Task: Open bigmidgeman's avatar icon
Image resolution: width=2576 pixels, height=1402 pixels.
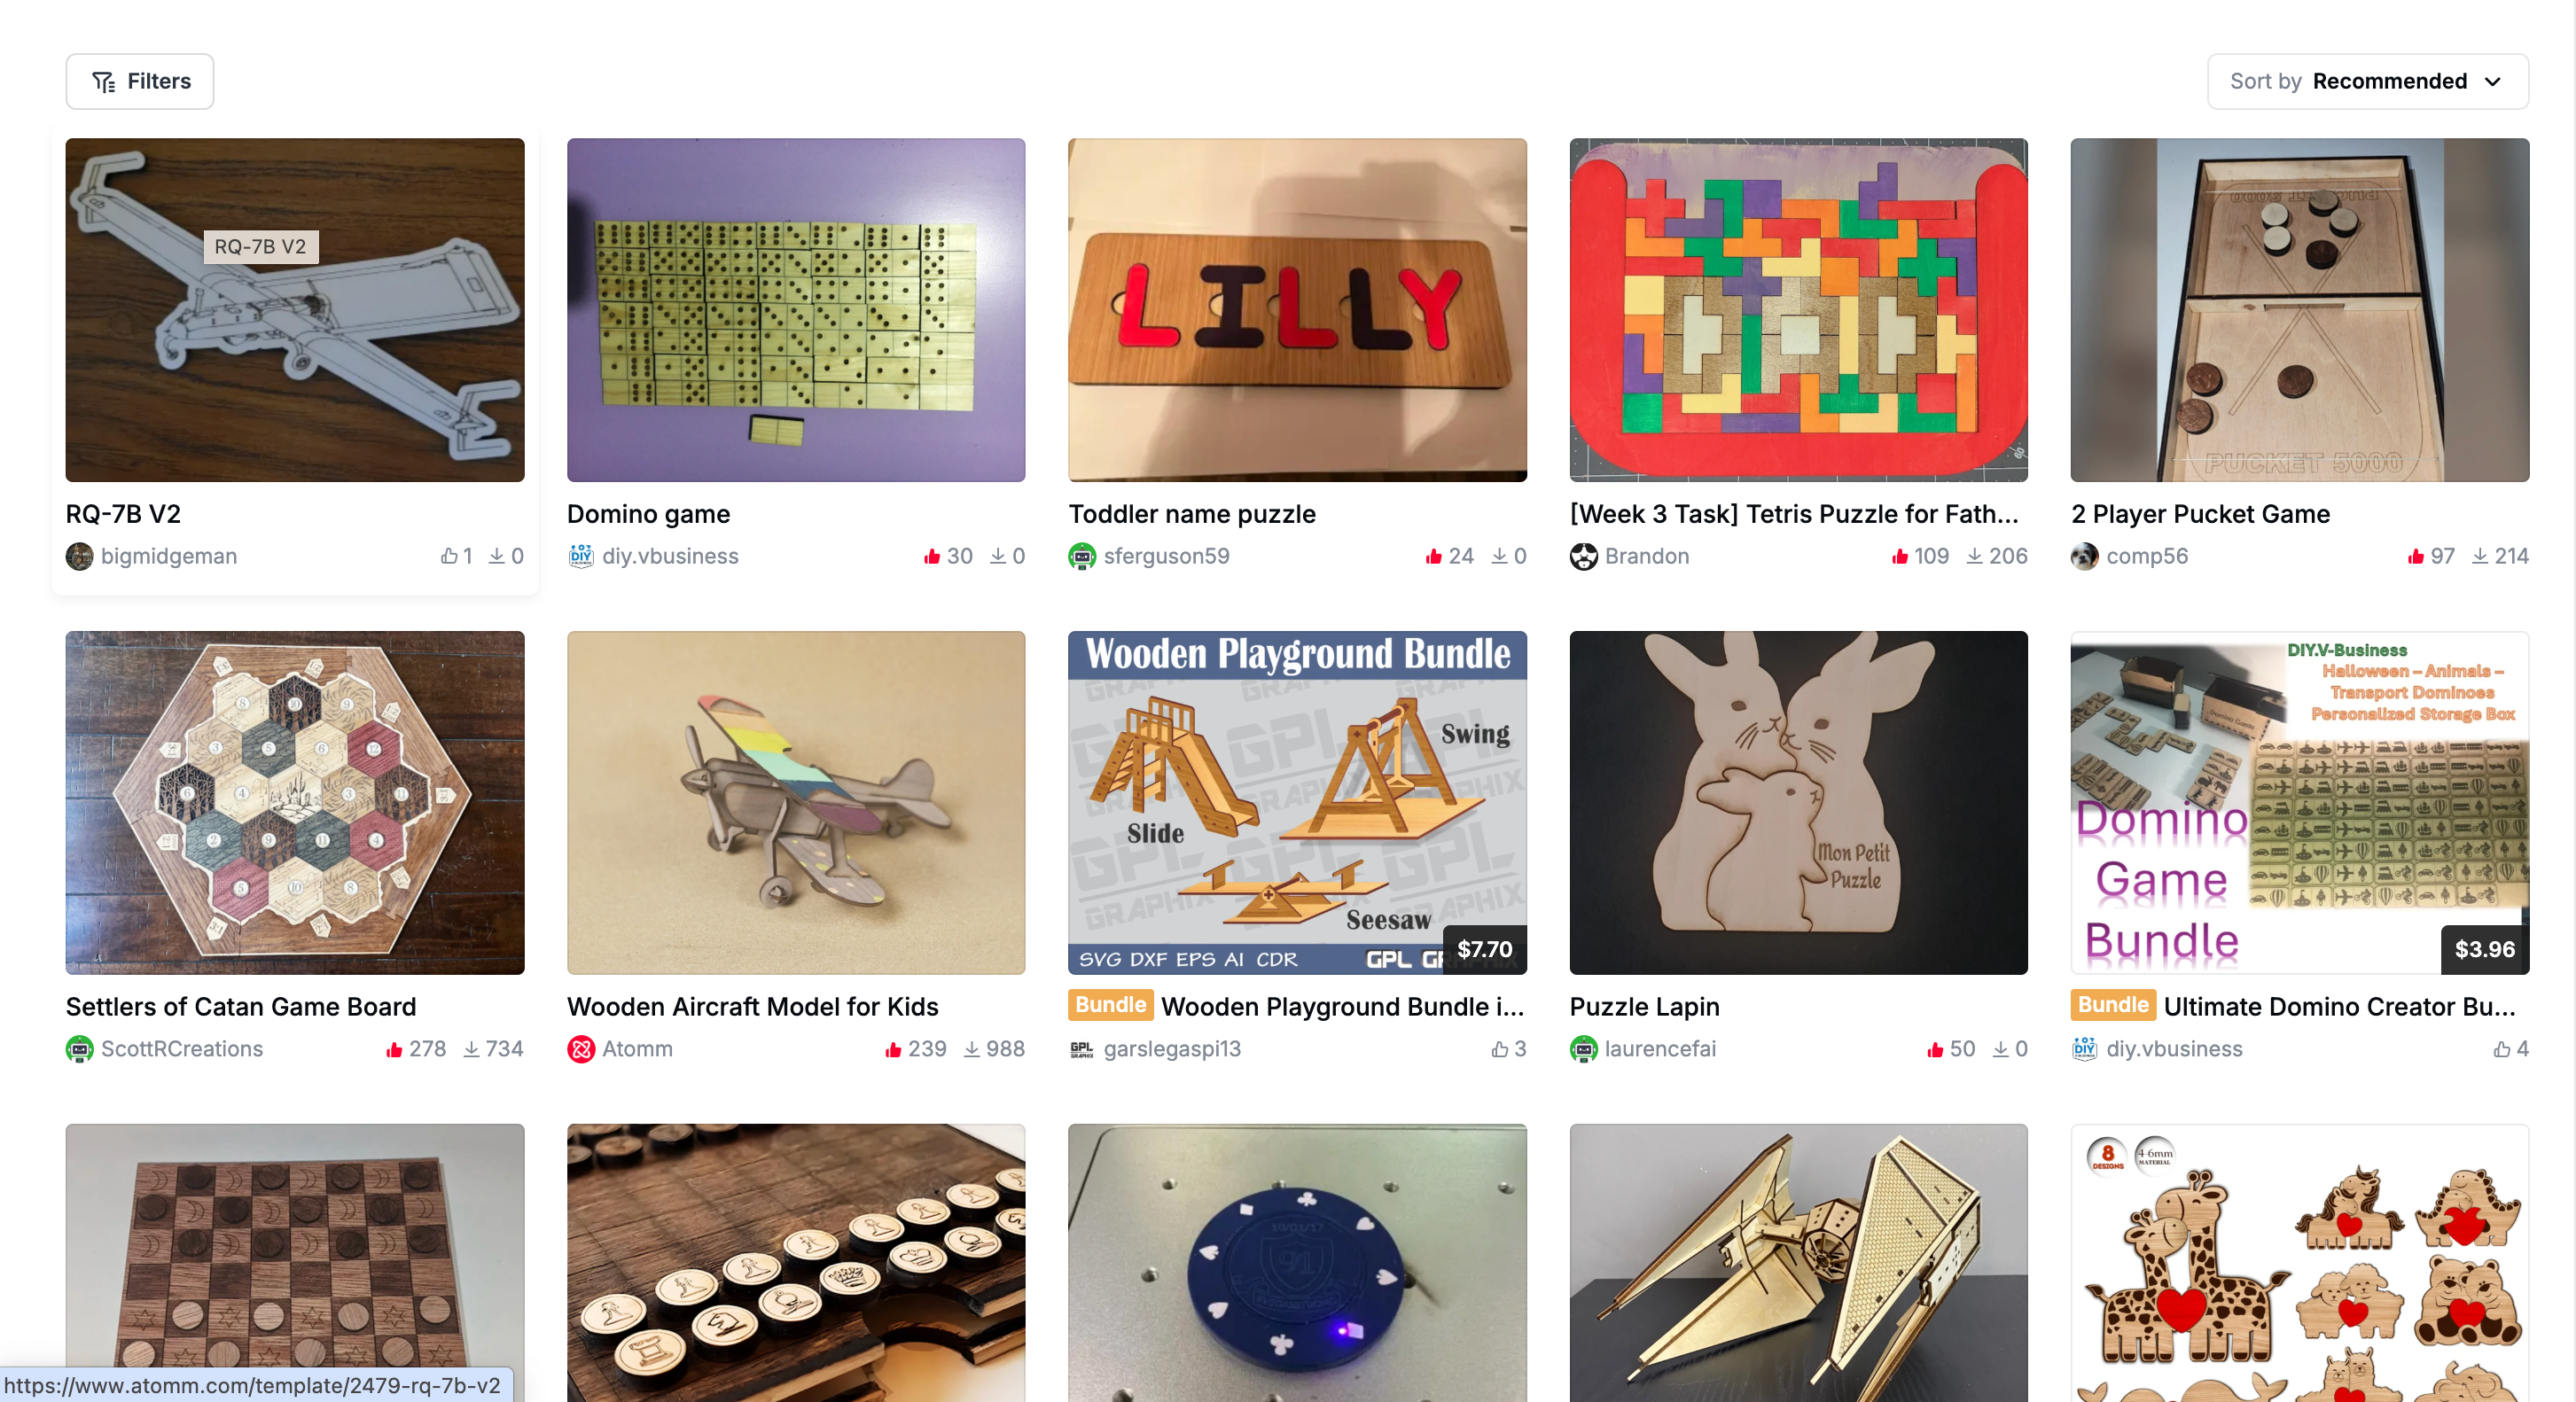Action: pos(79,556)
